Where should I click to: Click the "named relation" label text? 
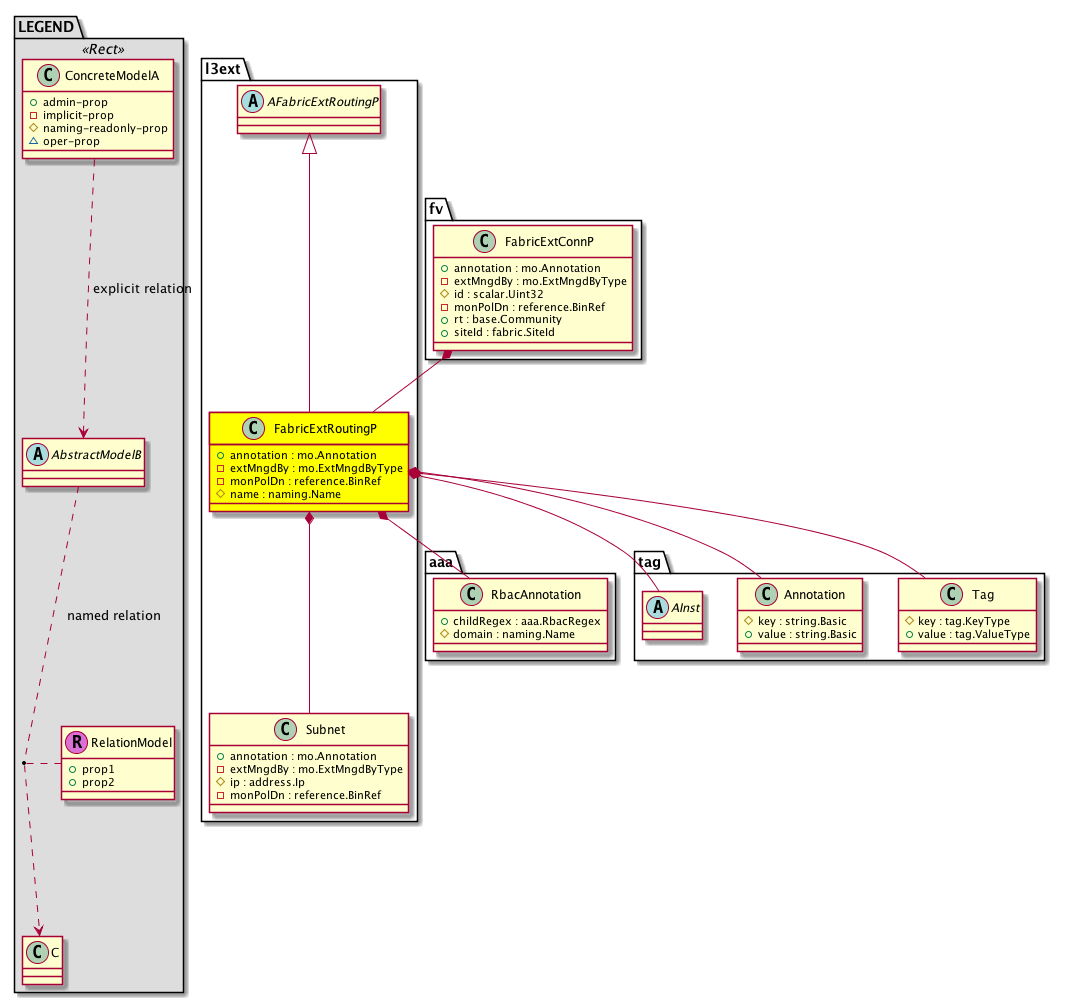click(x=113, y=615)
